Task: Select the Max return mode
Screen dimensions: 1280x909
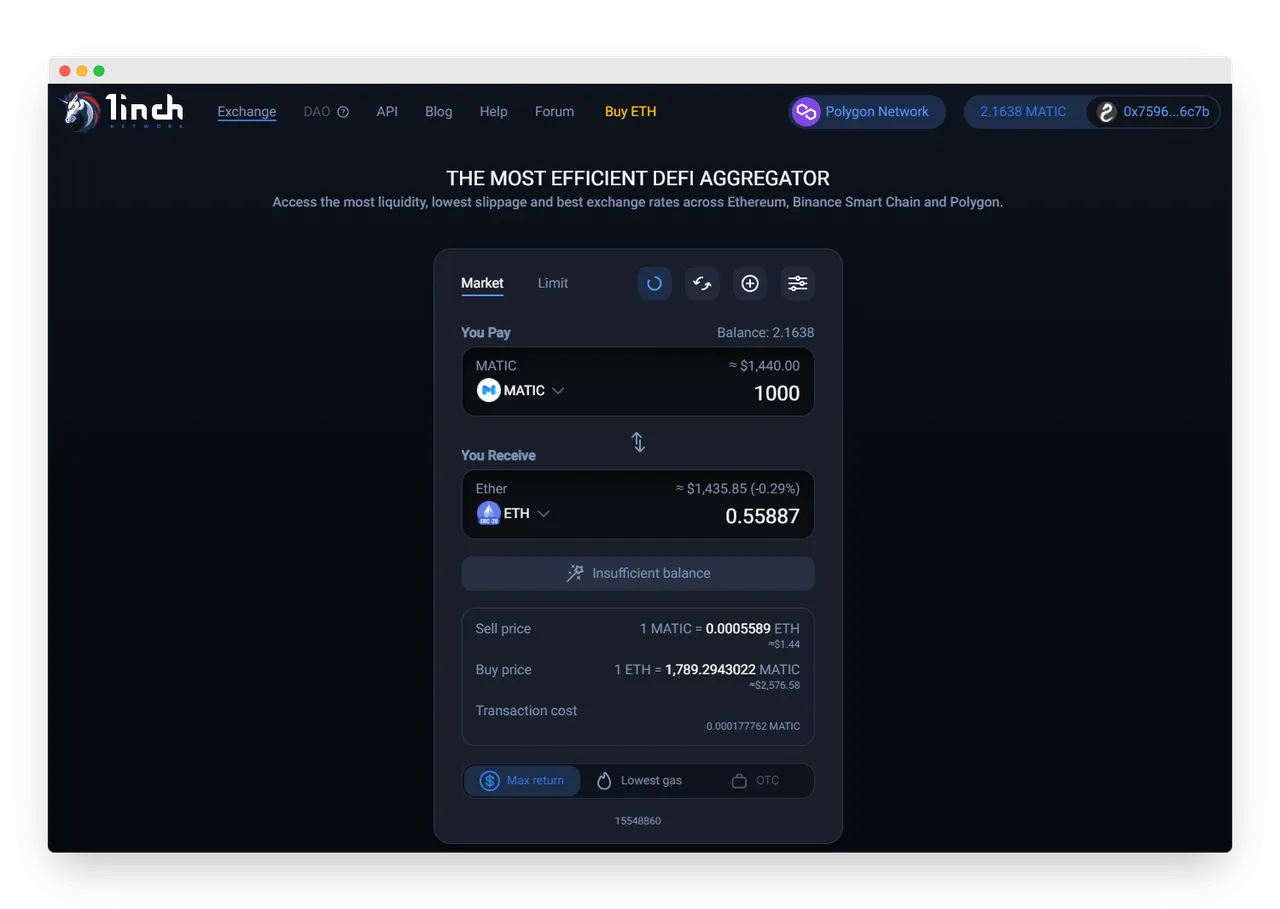Action: click(x=522, y=780)
